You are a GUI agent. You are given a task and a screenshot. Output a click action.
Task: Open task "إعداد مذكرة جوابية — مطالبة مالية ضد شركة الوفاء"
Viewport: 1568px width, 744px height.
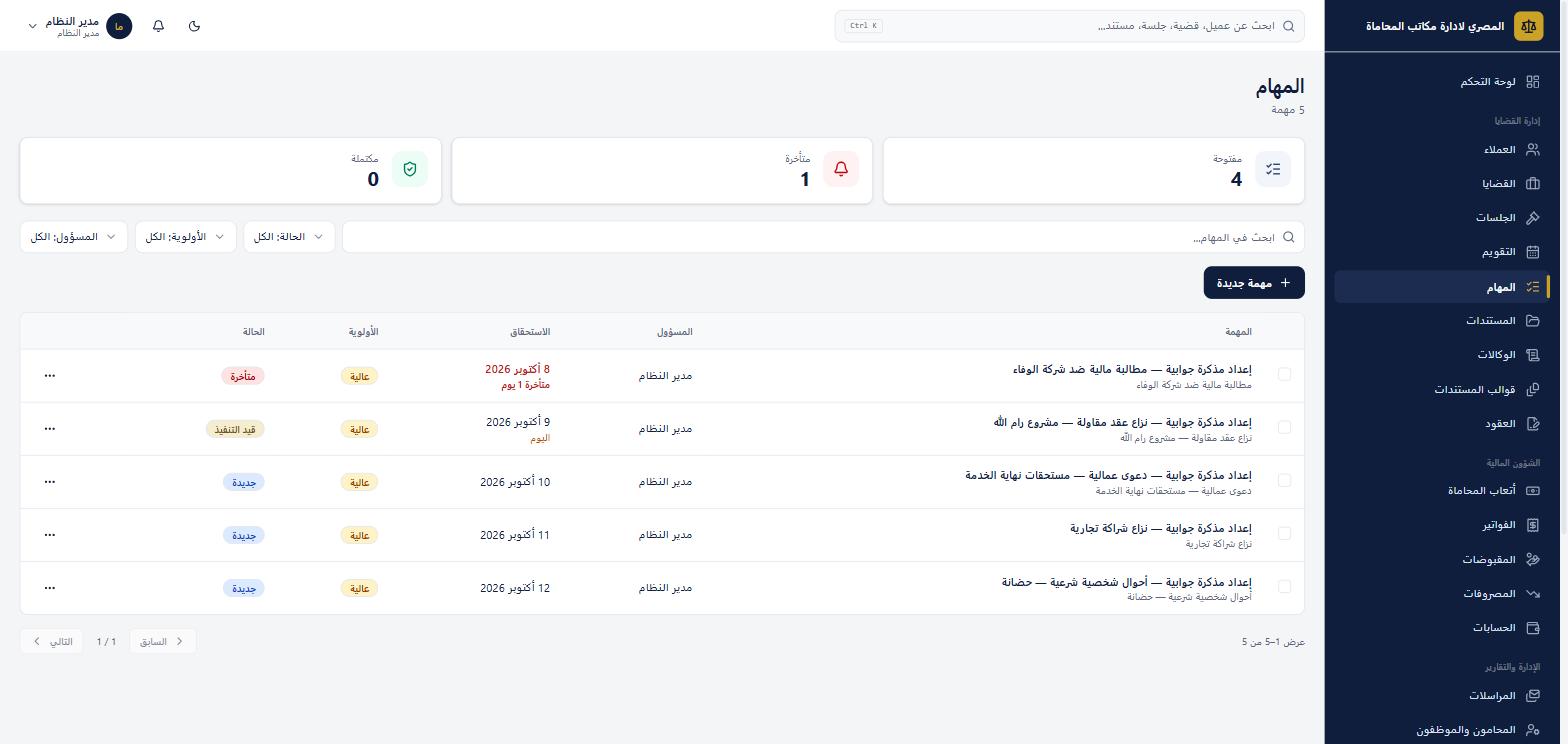1132,370
